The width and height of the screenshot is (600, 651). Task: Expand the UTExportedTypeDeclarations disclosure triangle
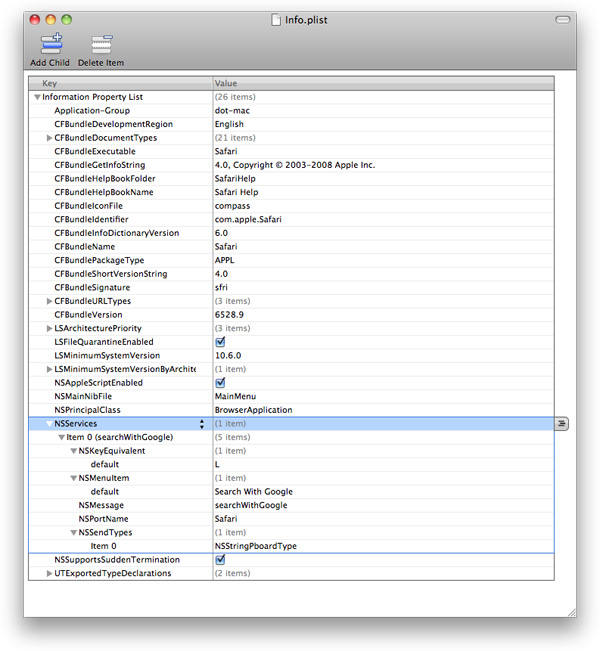coord(49,574)
